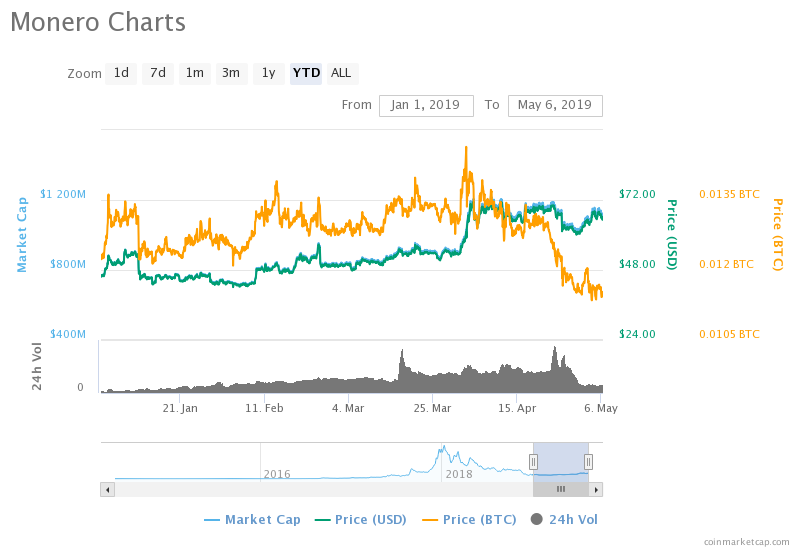Toggle Price (USD) series in legend
The image size is (800, 550).
361,520
